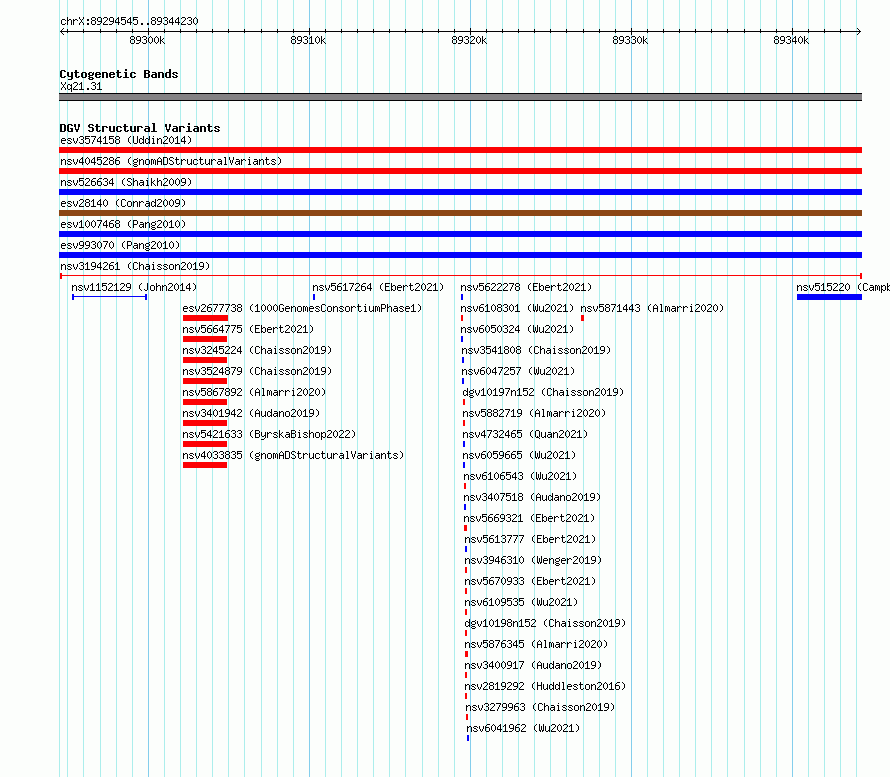Click the red marker under nsv5871443
The image size is (890, 777).
pyautogui.click(x=582, y=318)
